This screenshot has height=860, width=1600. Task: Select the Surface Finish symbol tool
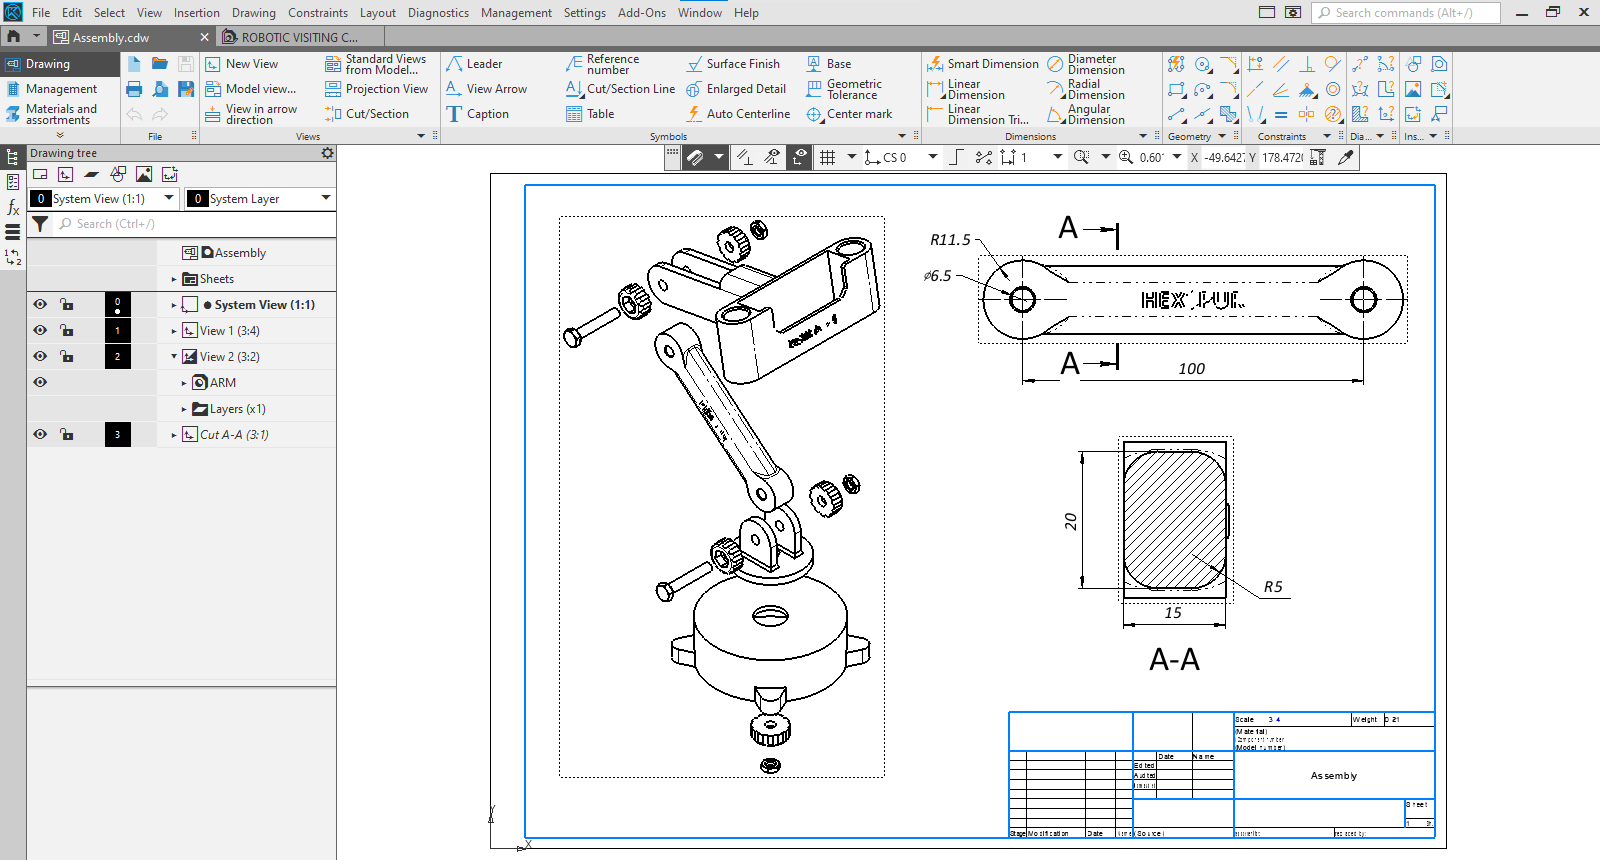(x=733, y=64)
